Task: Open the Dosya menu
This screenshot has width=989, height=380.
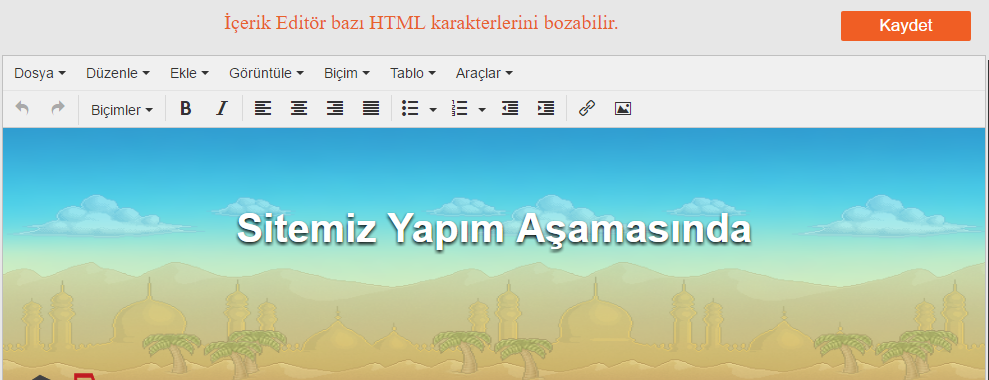Action: (x=40, y=73)
